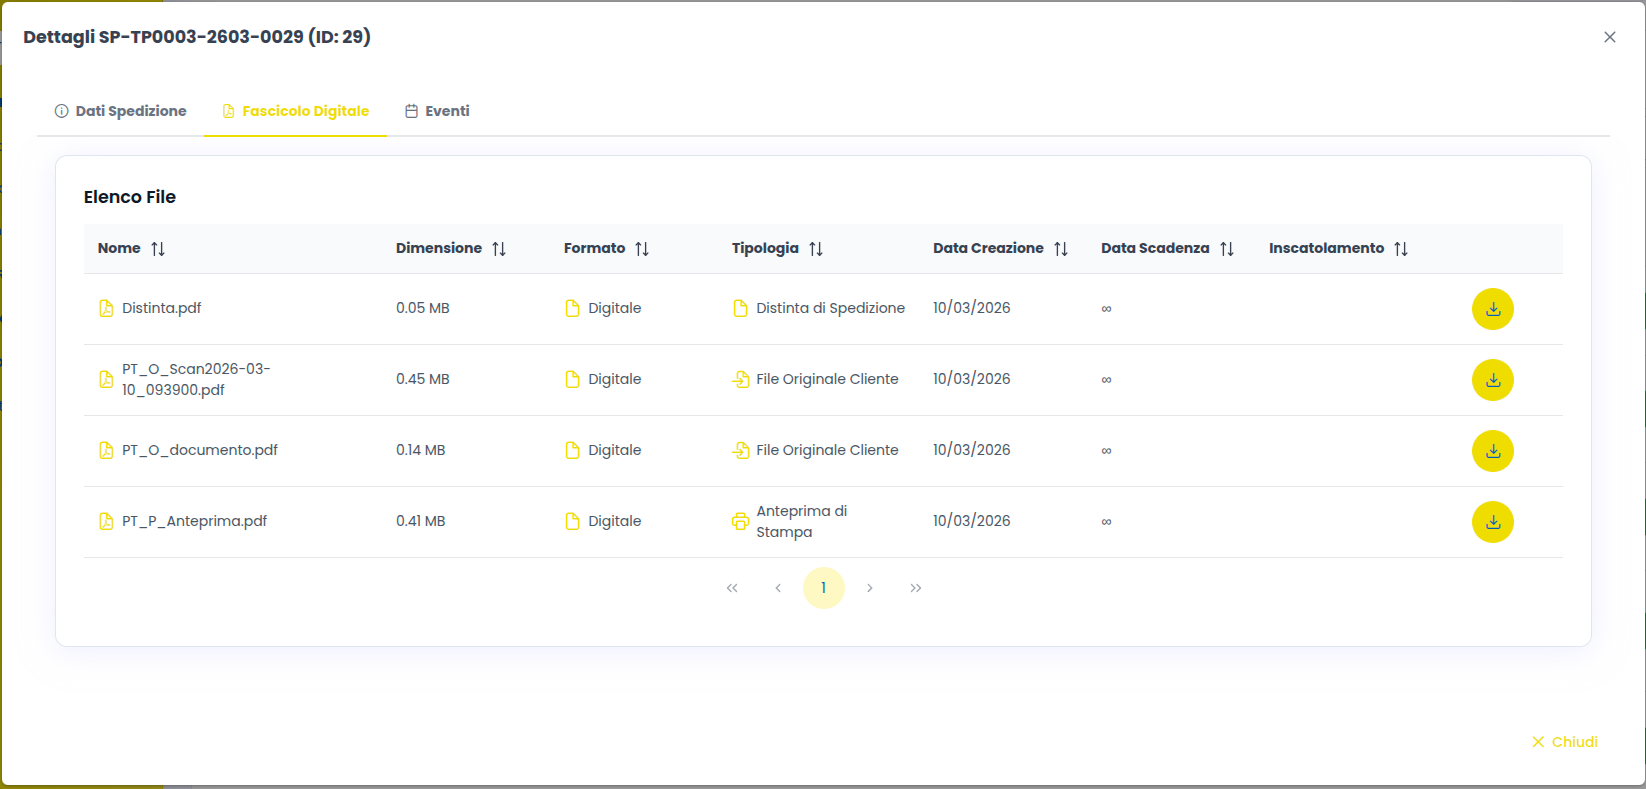Sort by Inscatolamento column
This screenshot has height=789, width=1646.
point(1400,249)
